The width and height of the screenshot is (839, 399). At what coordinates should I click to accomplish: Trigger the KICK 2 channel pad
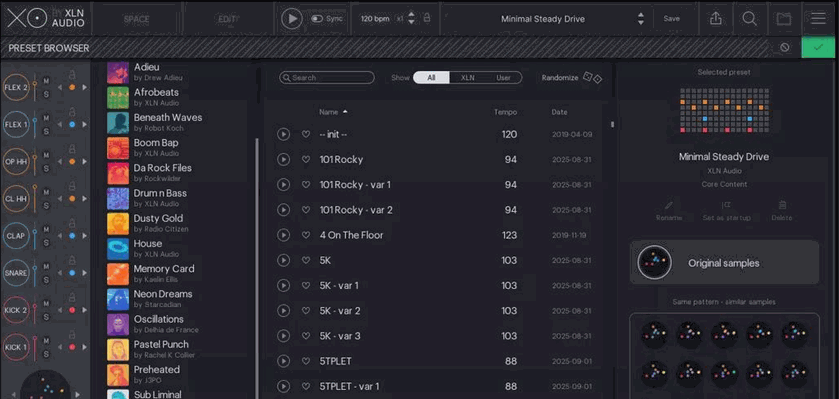coord(16,310)
